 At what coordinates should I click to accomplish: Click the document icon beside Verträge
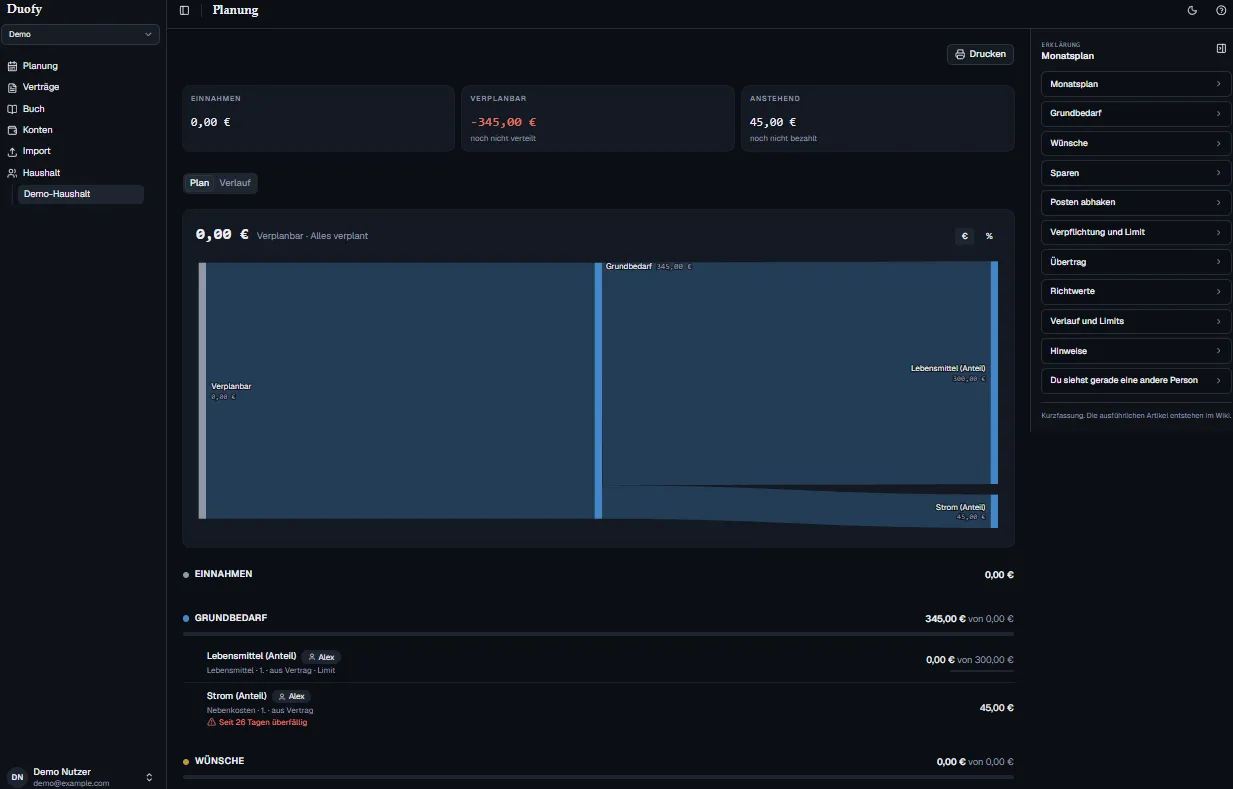(x=13, y=87)
